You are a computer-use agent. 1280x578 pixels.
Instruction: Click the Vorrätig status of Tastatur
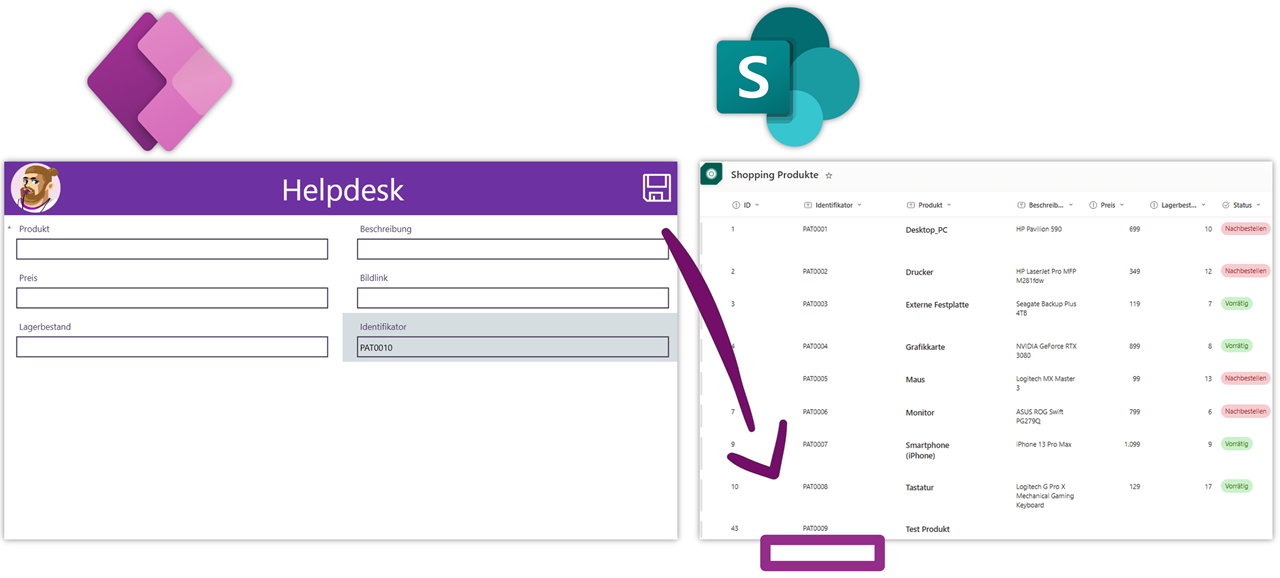click(x=1237, y=487)
